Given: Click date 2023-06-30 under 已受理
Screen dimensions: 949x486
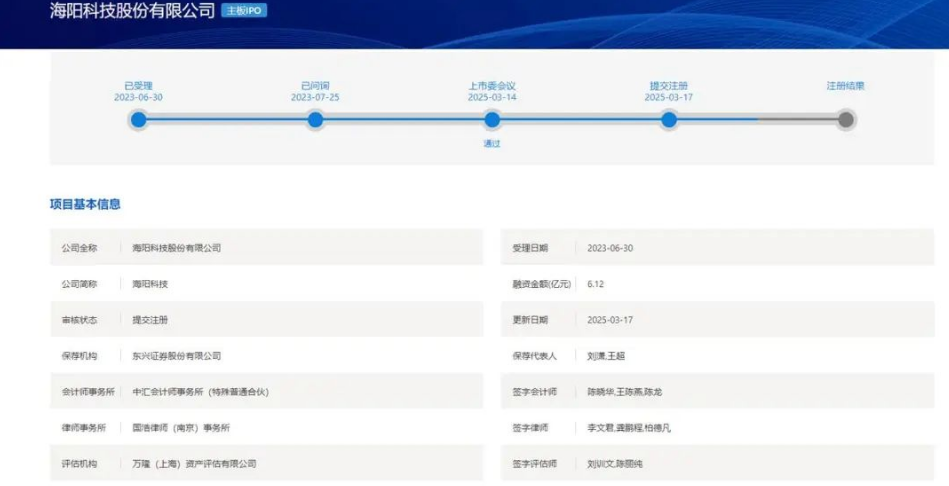Looking at the screenshot, I should (x=139, y=97).
